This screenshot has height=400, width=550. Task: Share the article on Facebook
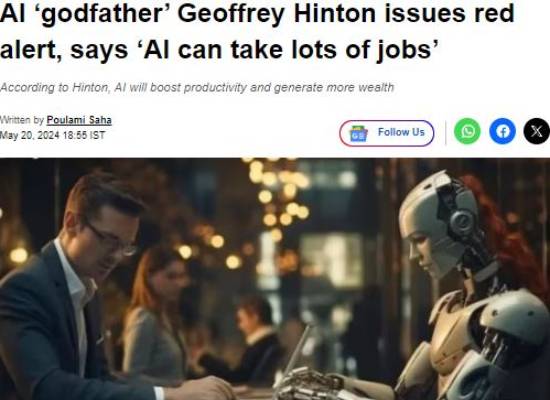pos(502,131)
